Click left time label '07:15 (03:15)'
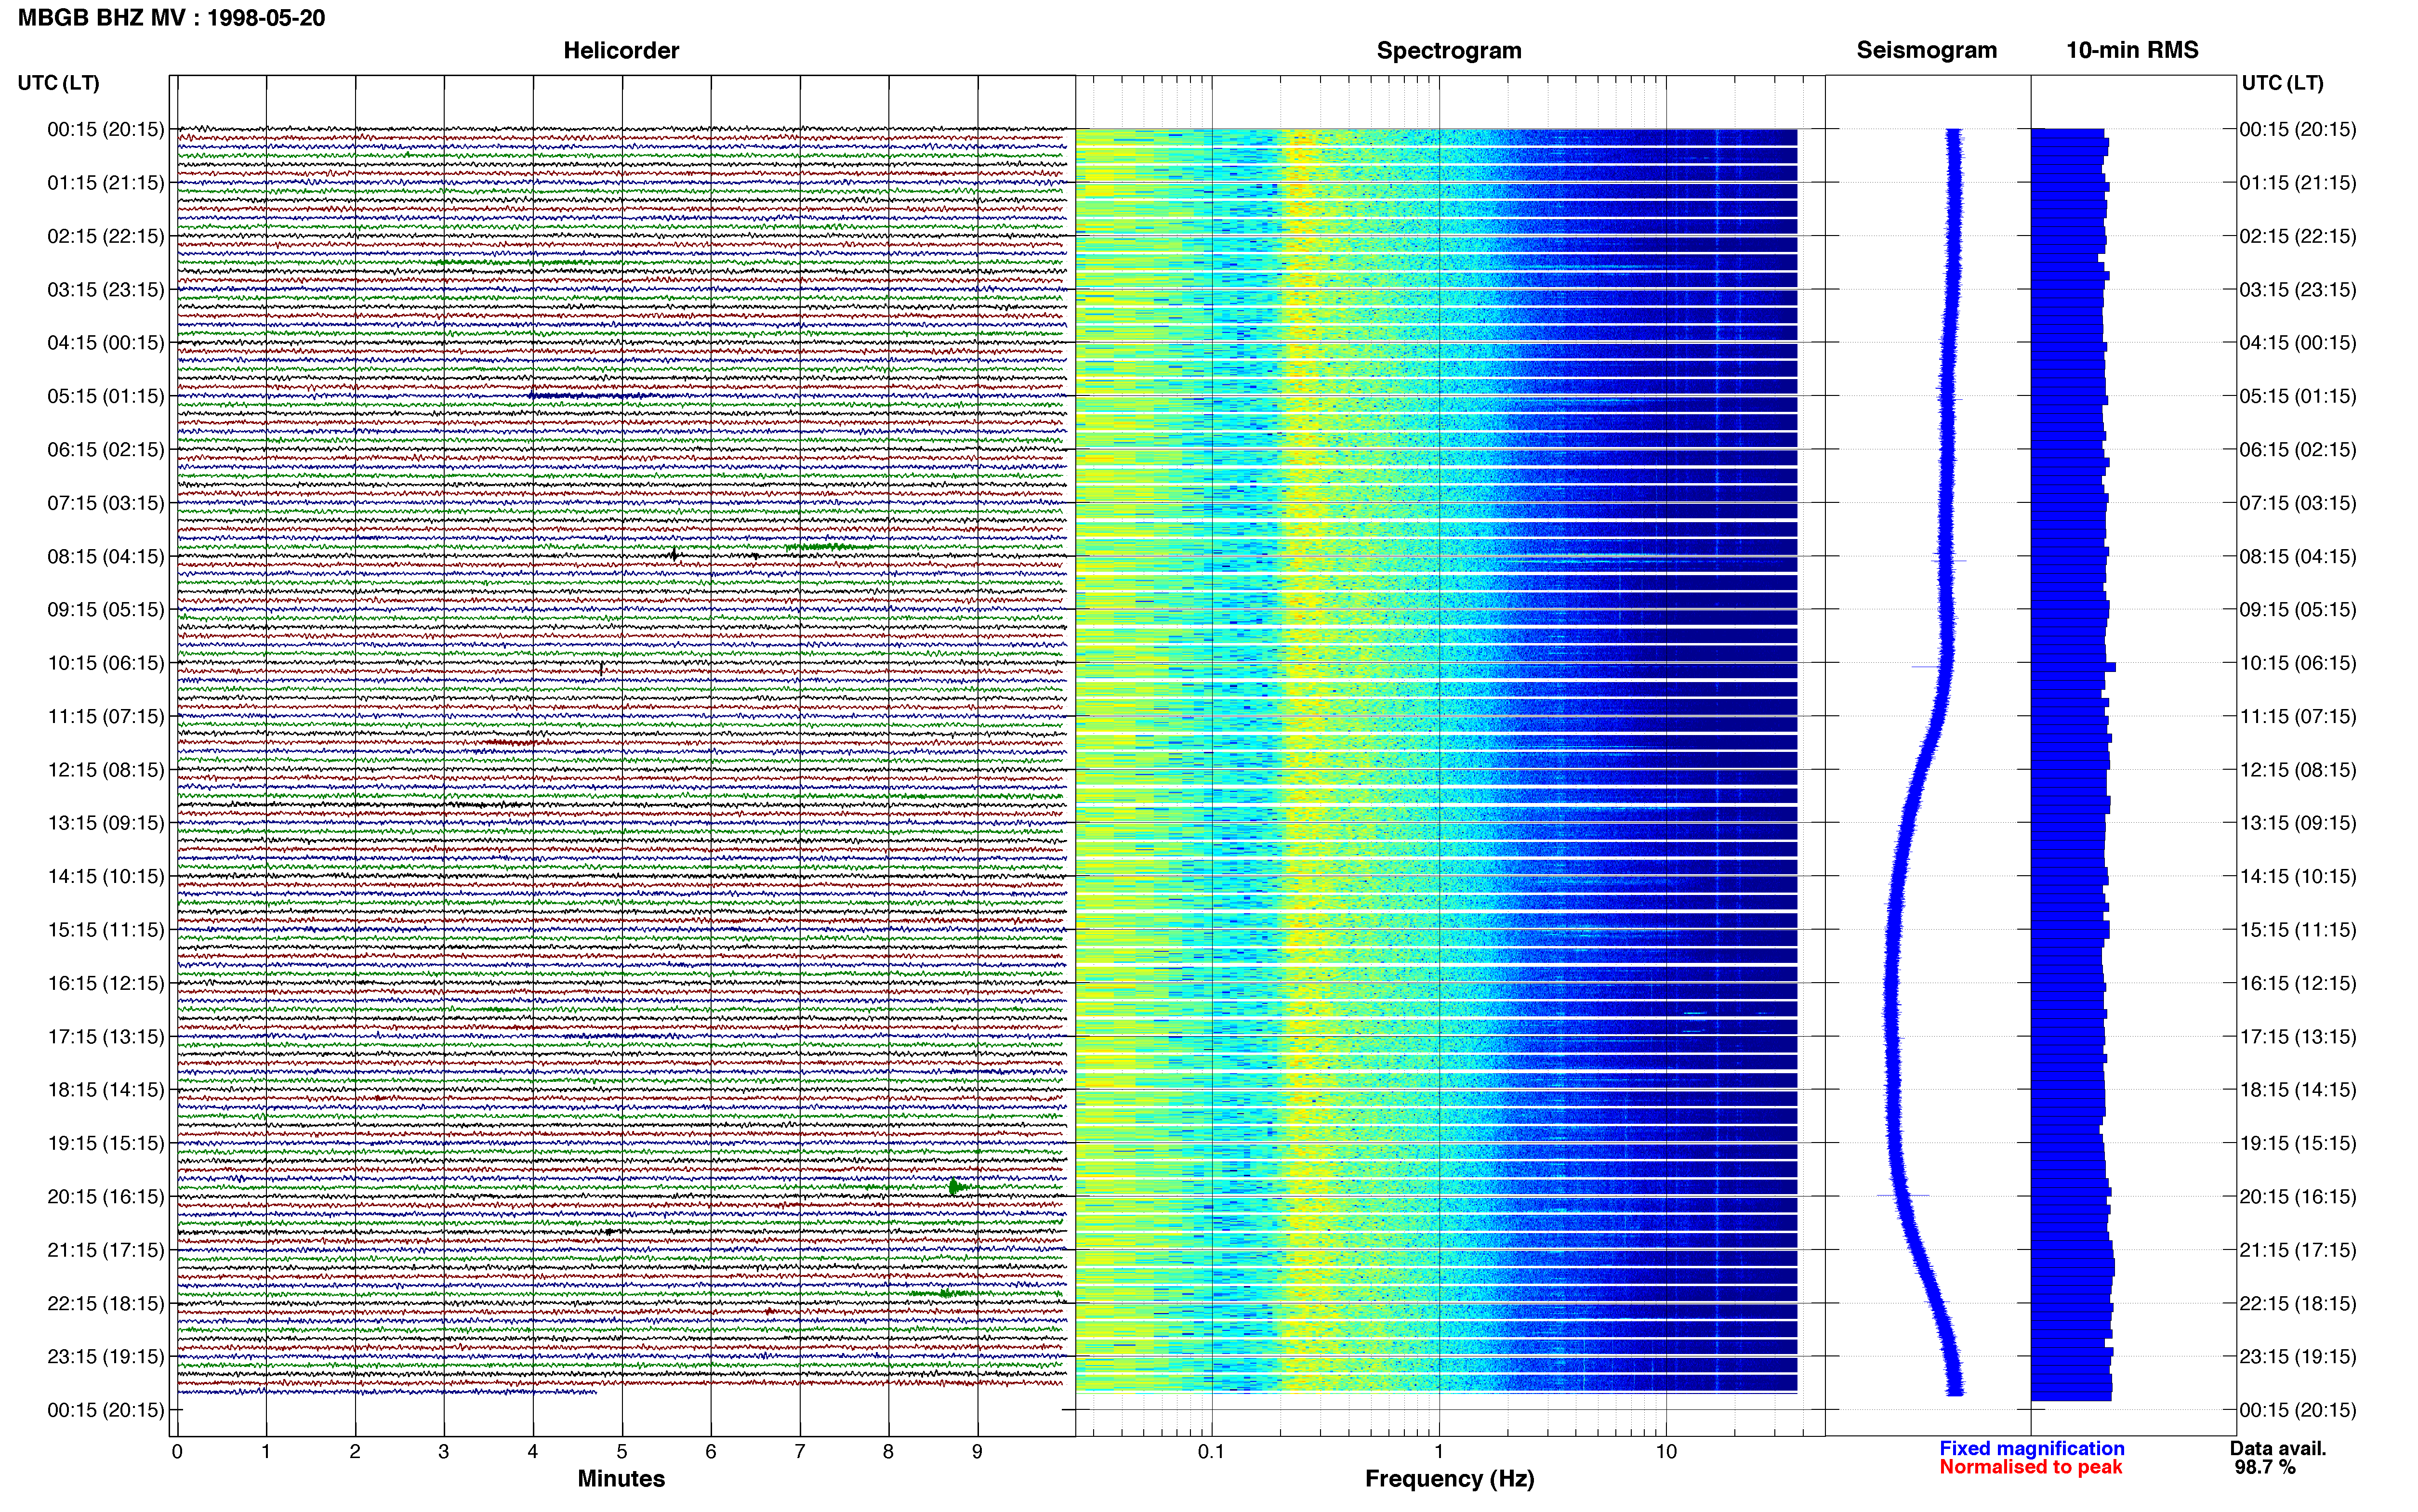The height and width of the screenshot is (1512, 2418). click(106, 503)
